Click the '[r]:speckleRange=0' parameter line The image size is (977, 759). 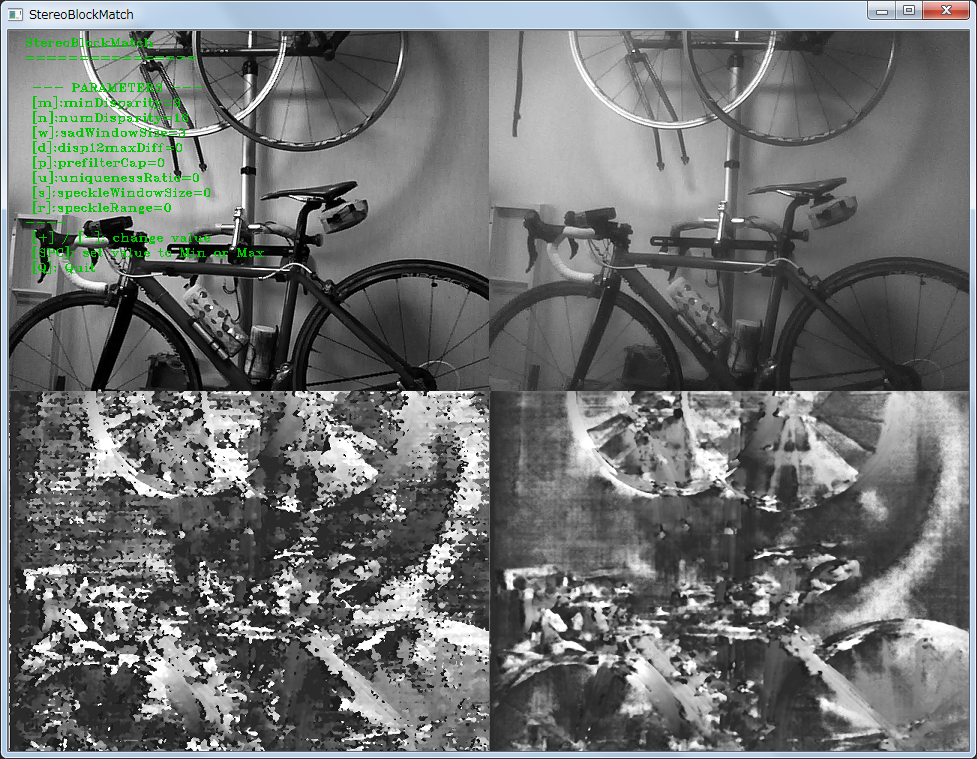point(102,208)
